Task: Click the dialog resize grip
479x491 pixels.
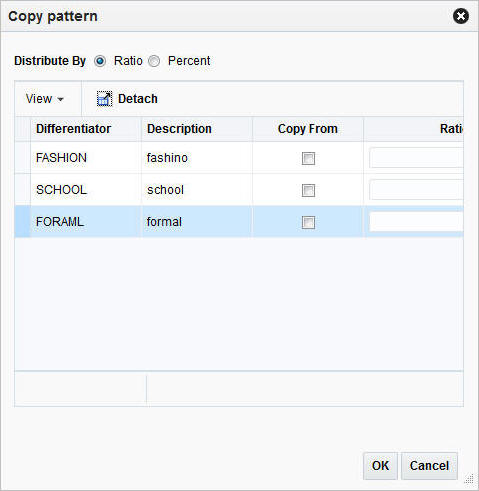Action: (x=469, y=479)
